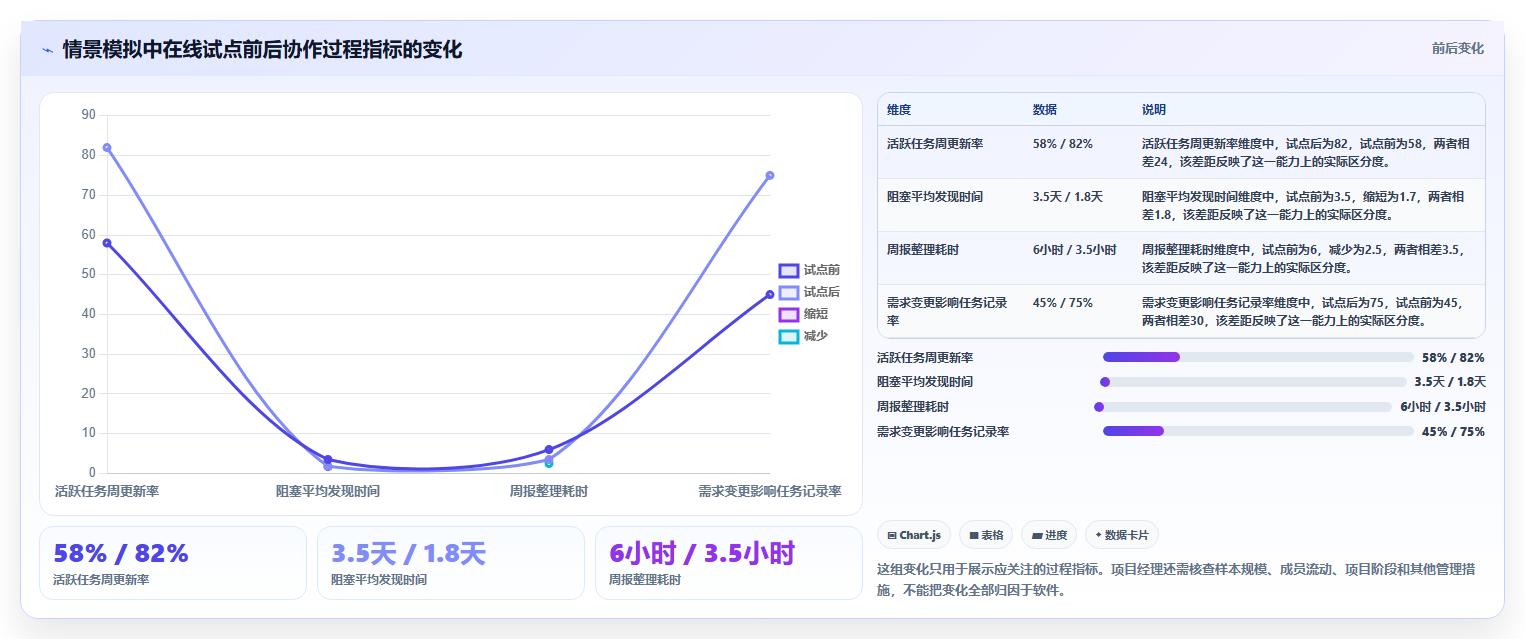Viewport: 1525px width, 639px height.
Task: Click the 试点前 data point at 58
Action: click(107, 243)
